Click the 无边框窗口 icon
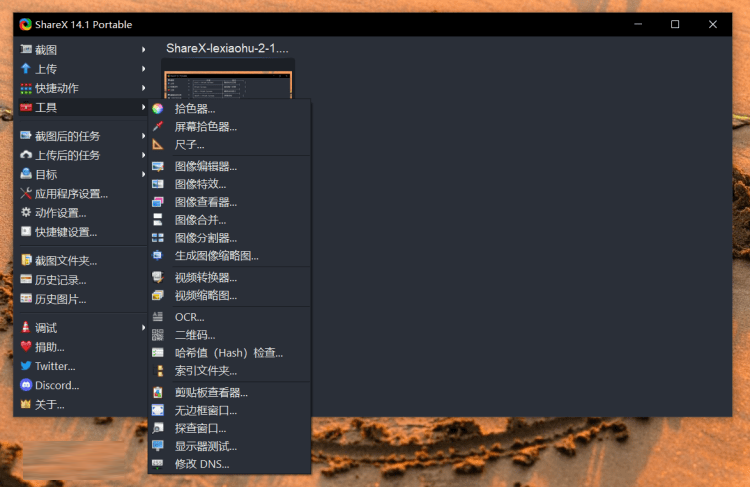 tap(157, 410)
